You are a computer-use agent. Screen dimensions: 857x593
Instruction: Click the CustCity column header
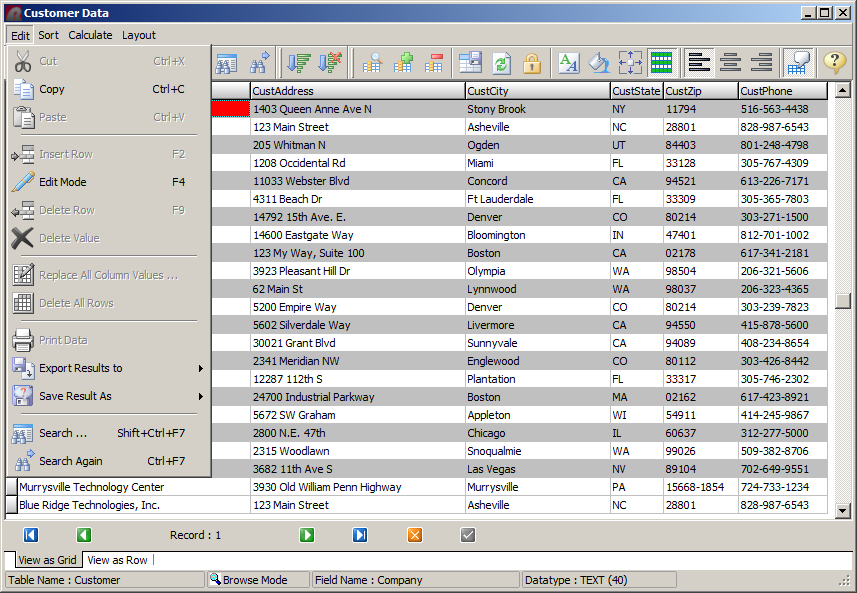536,91
